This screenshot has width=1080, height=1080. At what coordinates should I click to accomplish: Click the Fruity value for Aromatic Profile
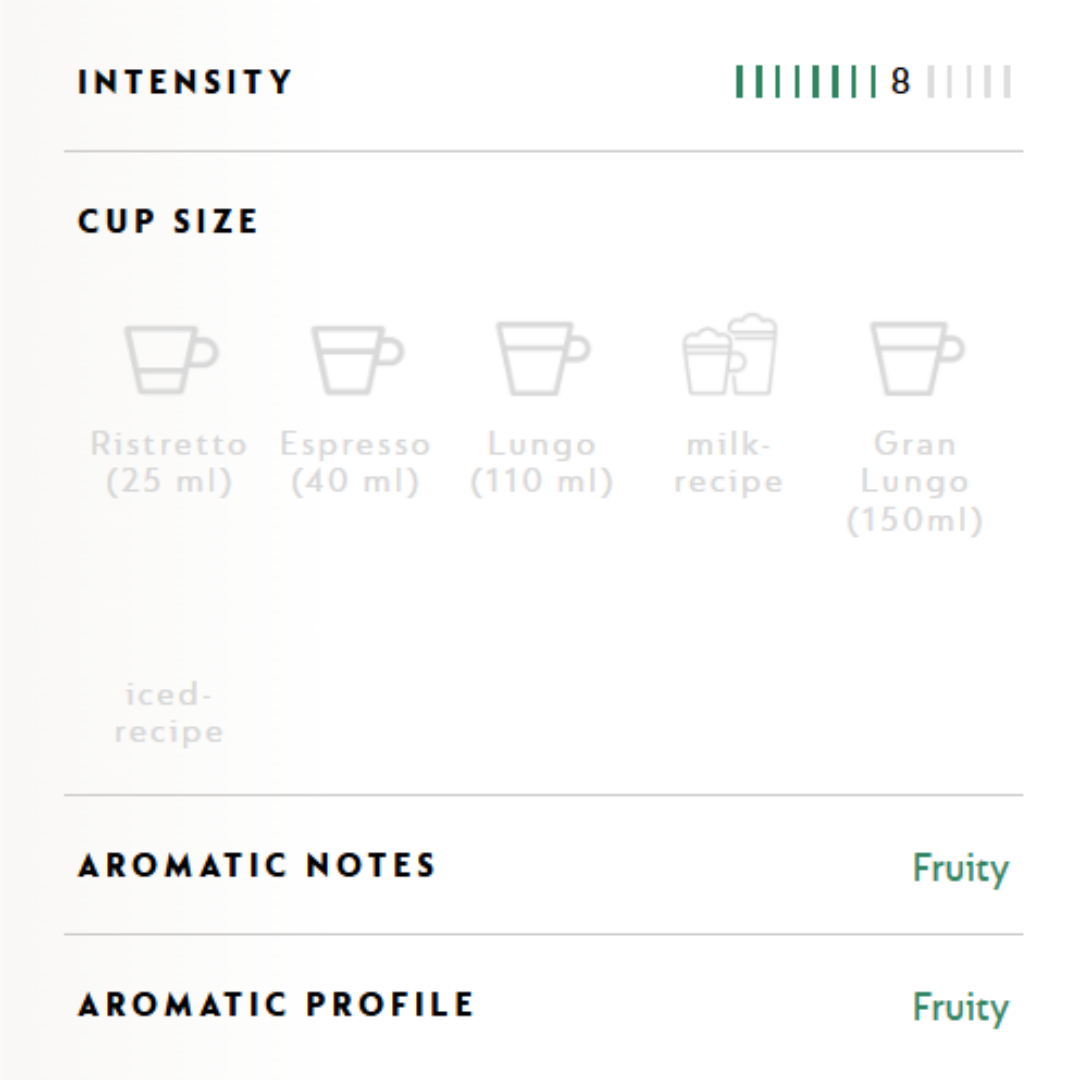[x=961, y=1007]
